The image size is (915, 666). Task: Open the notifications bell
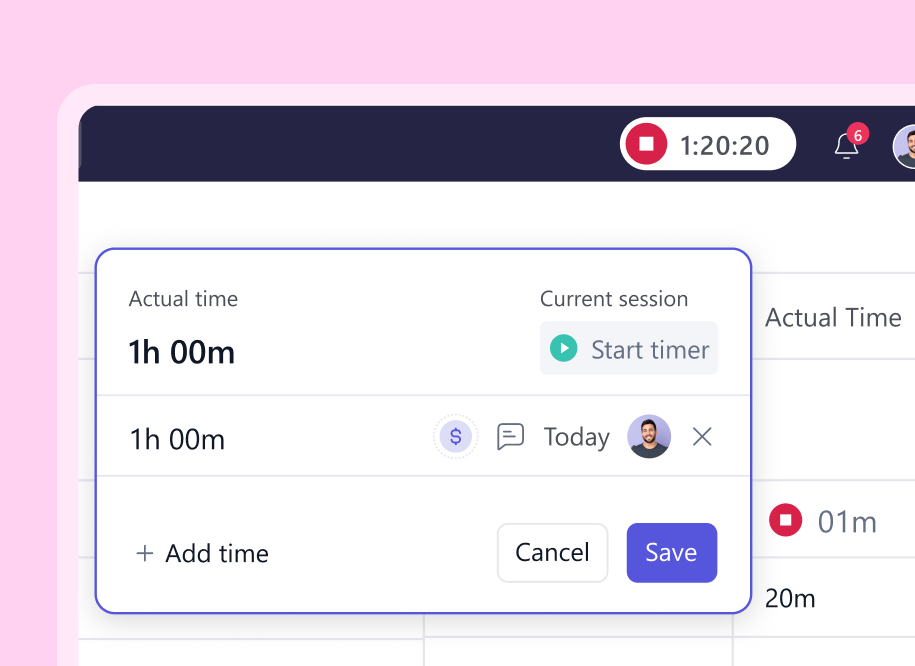point(846,147)
